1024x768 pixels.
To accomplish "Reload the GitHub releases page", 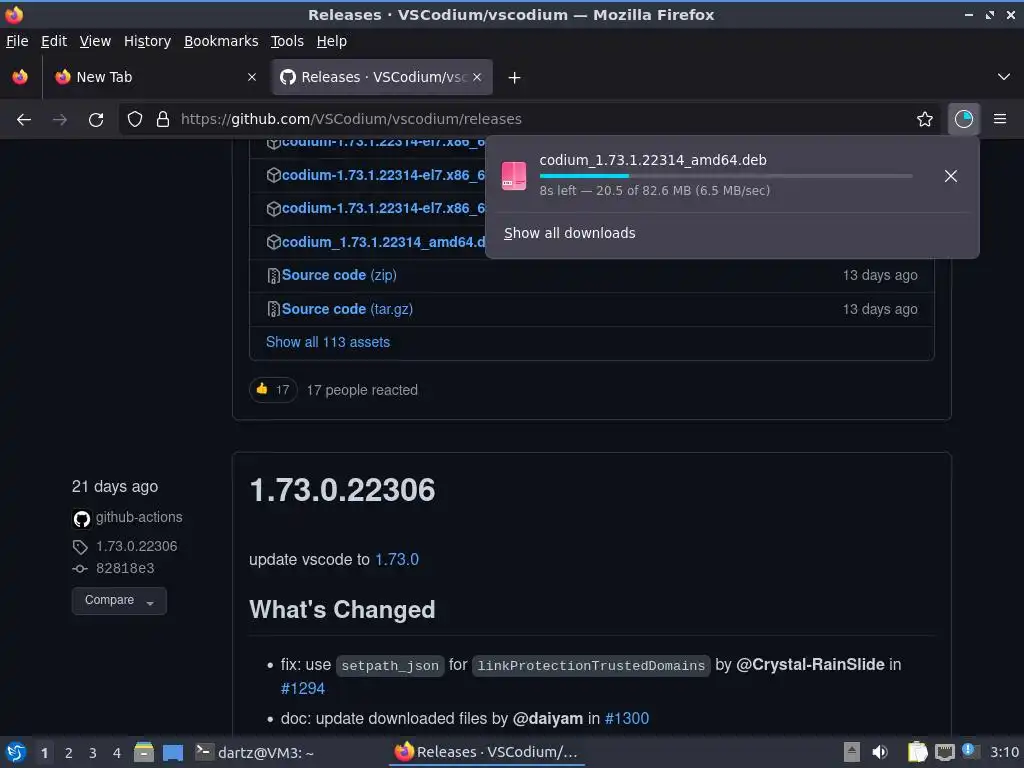I will point(96,119).
